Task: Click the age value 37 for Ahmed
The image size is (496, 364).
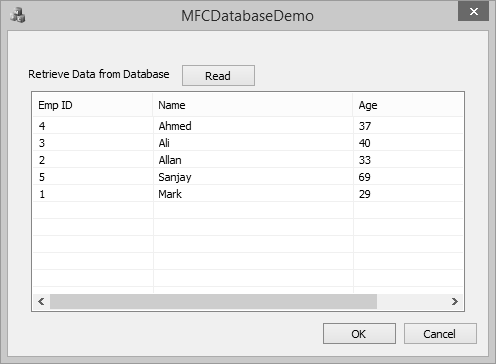Action: click(365, 126)
